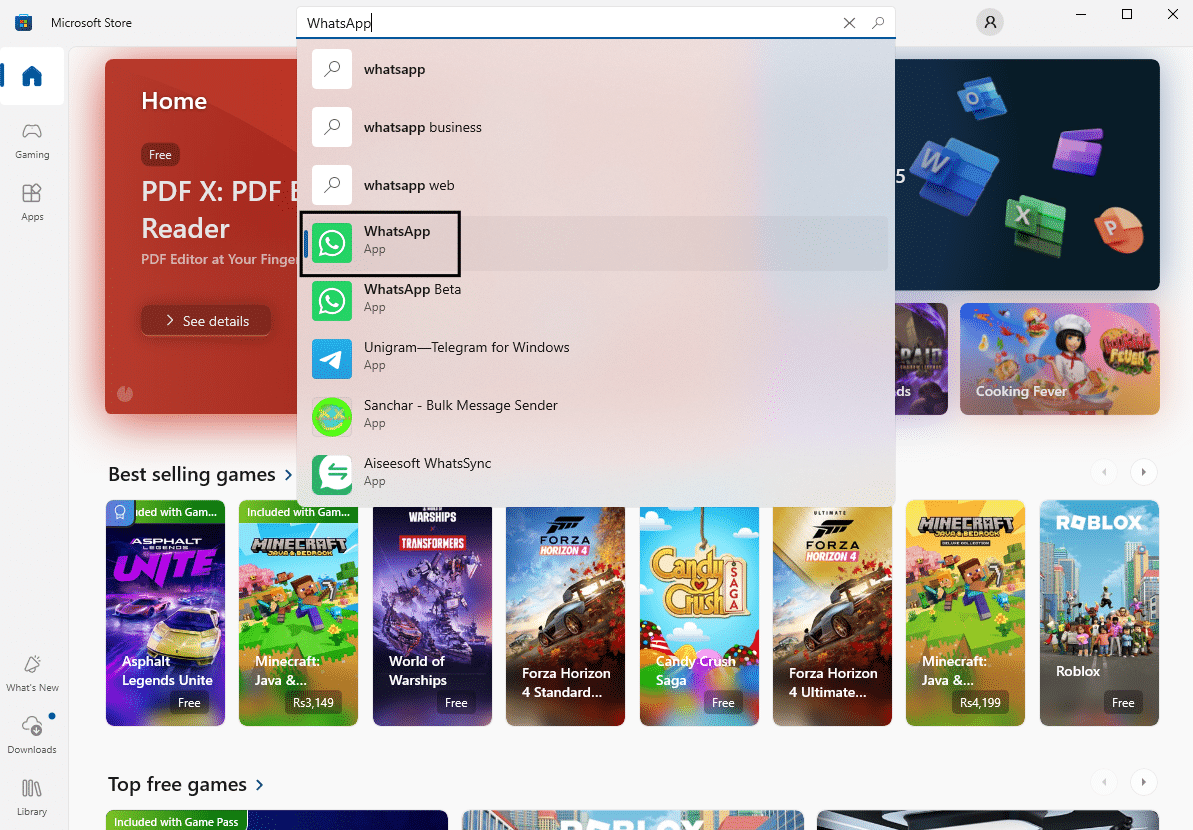This screenshot has width=1193, height=830.
Task: Open the Library section
Action: (x=31, y=796)
